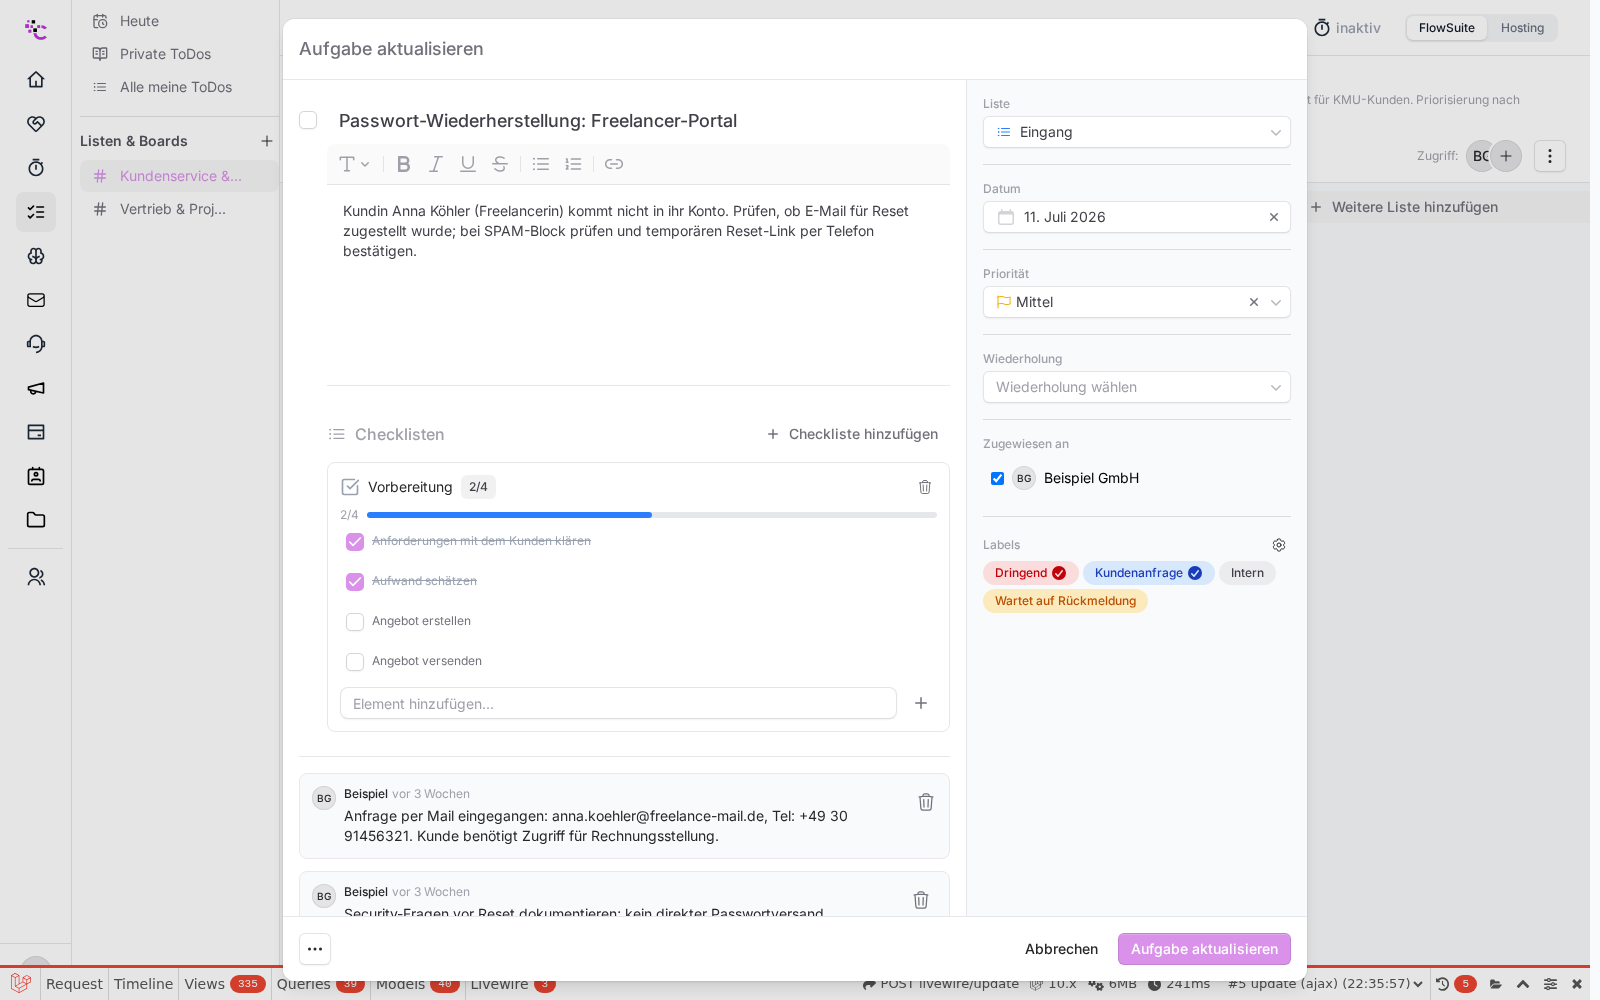
Task: Mark the task title checkbox as done
Action: [x=308, y=120]
